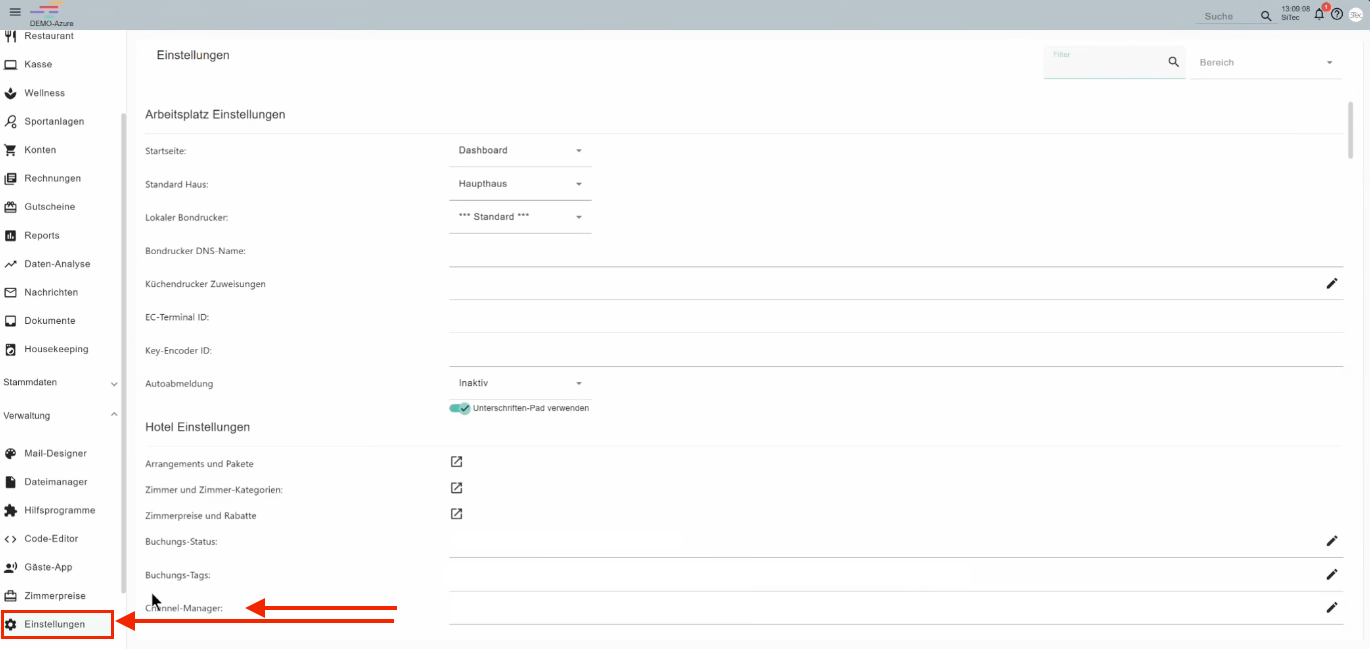
Task: Click the pencil icon for Buchungs-Status
Action: click(x=1331, y=541)
